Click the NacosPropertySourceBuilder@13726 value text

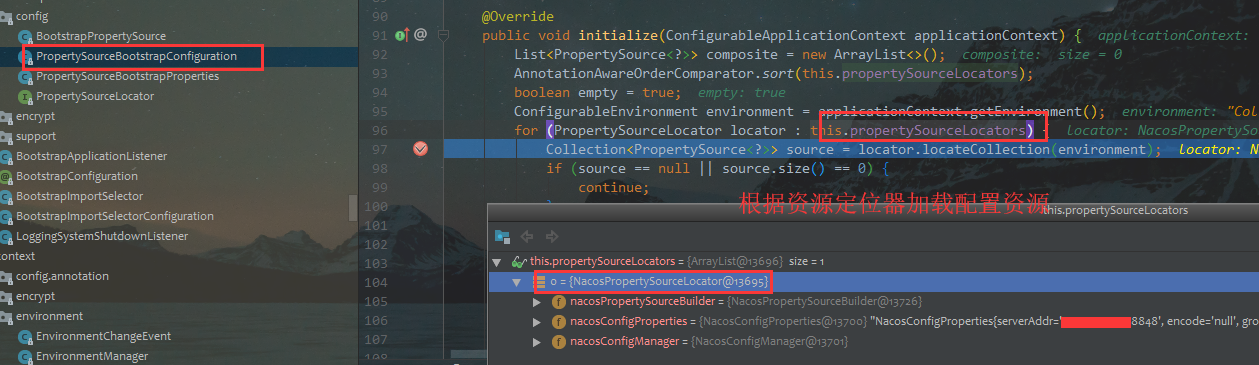[824, 301]
